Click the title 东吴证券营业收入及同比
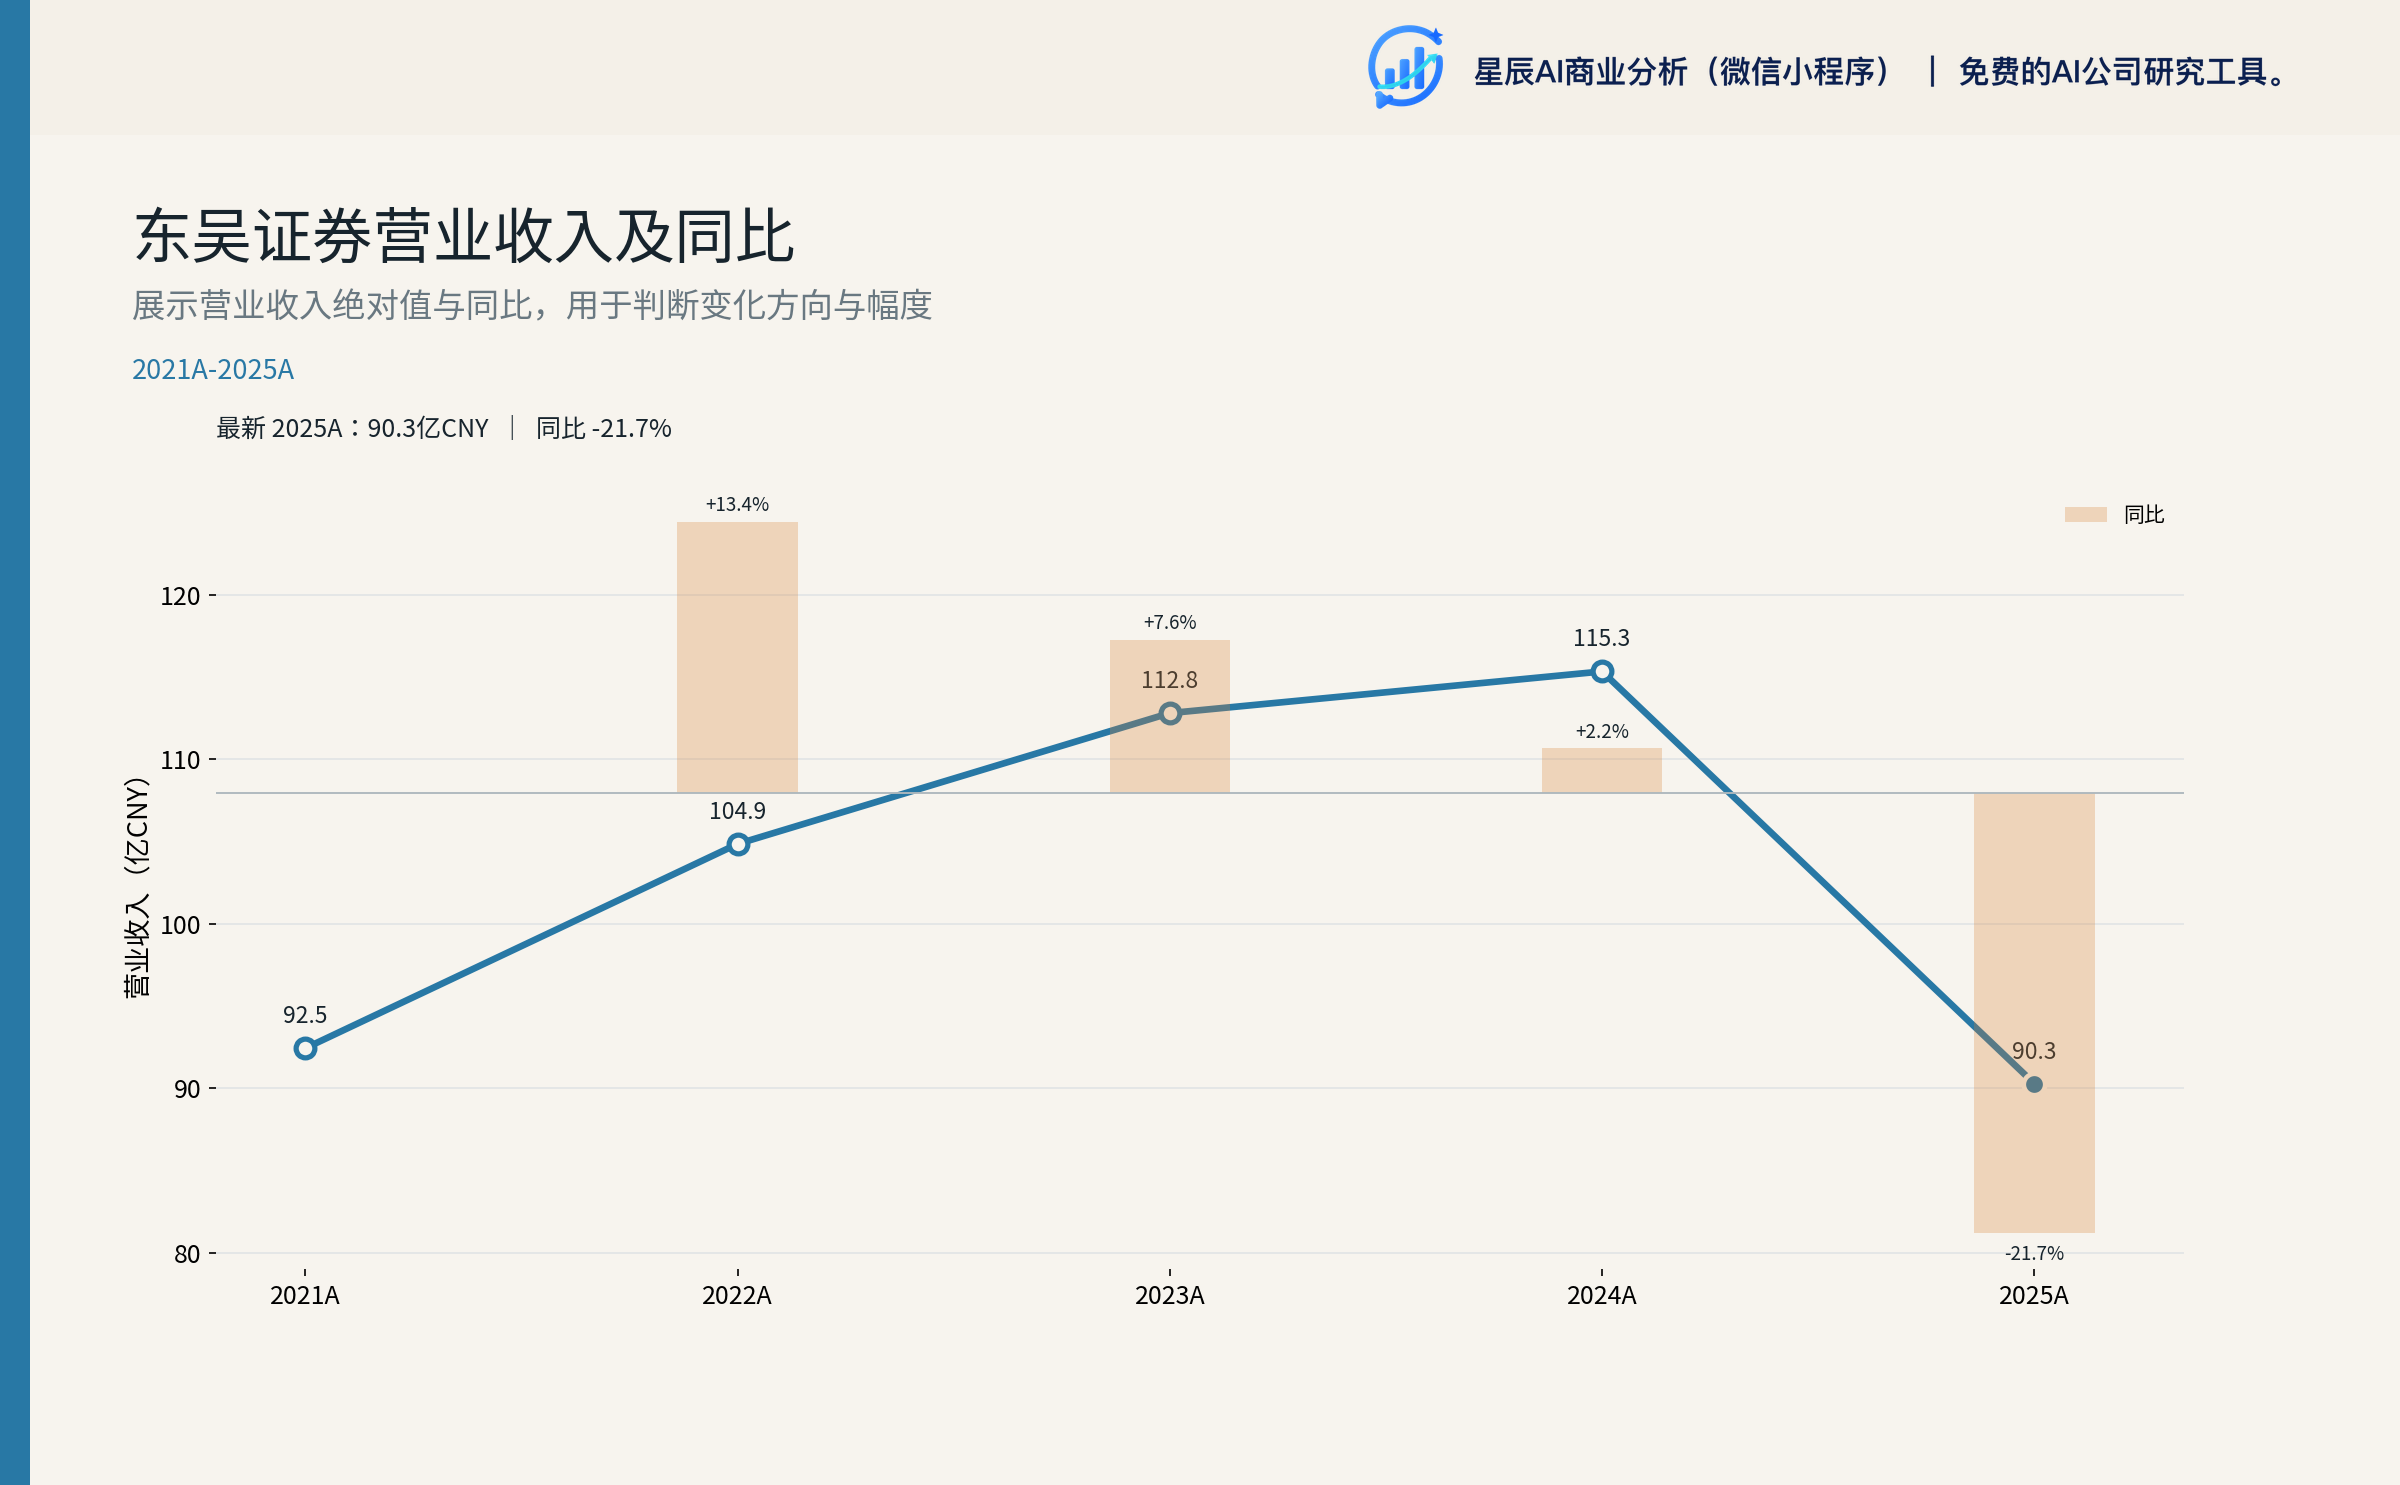The image size is (2400, 1485). click(465, 237)
